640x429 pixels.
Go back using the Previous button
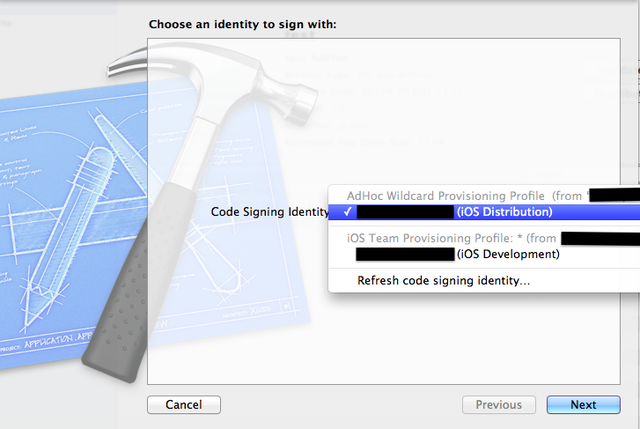(498, 405)
